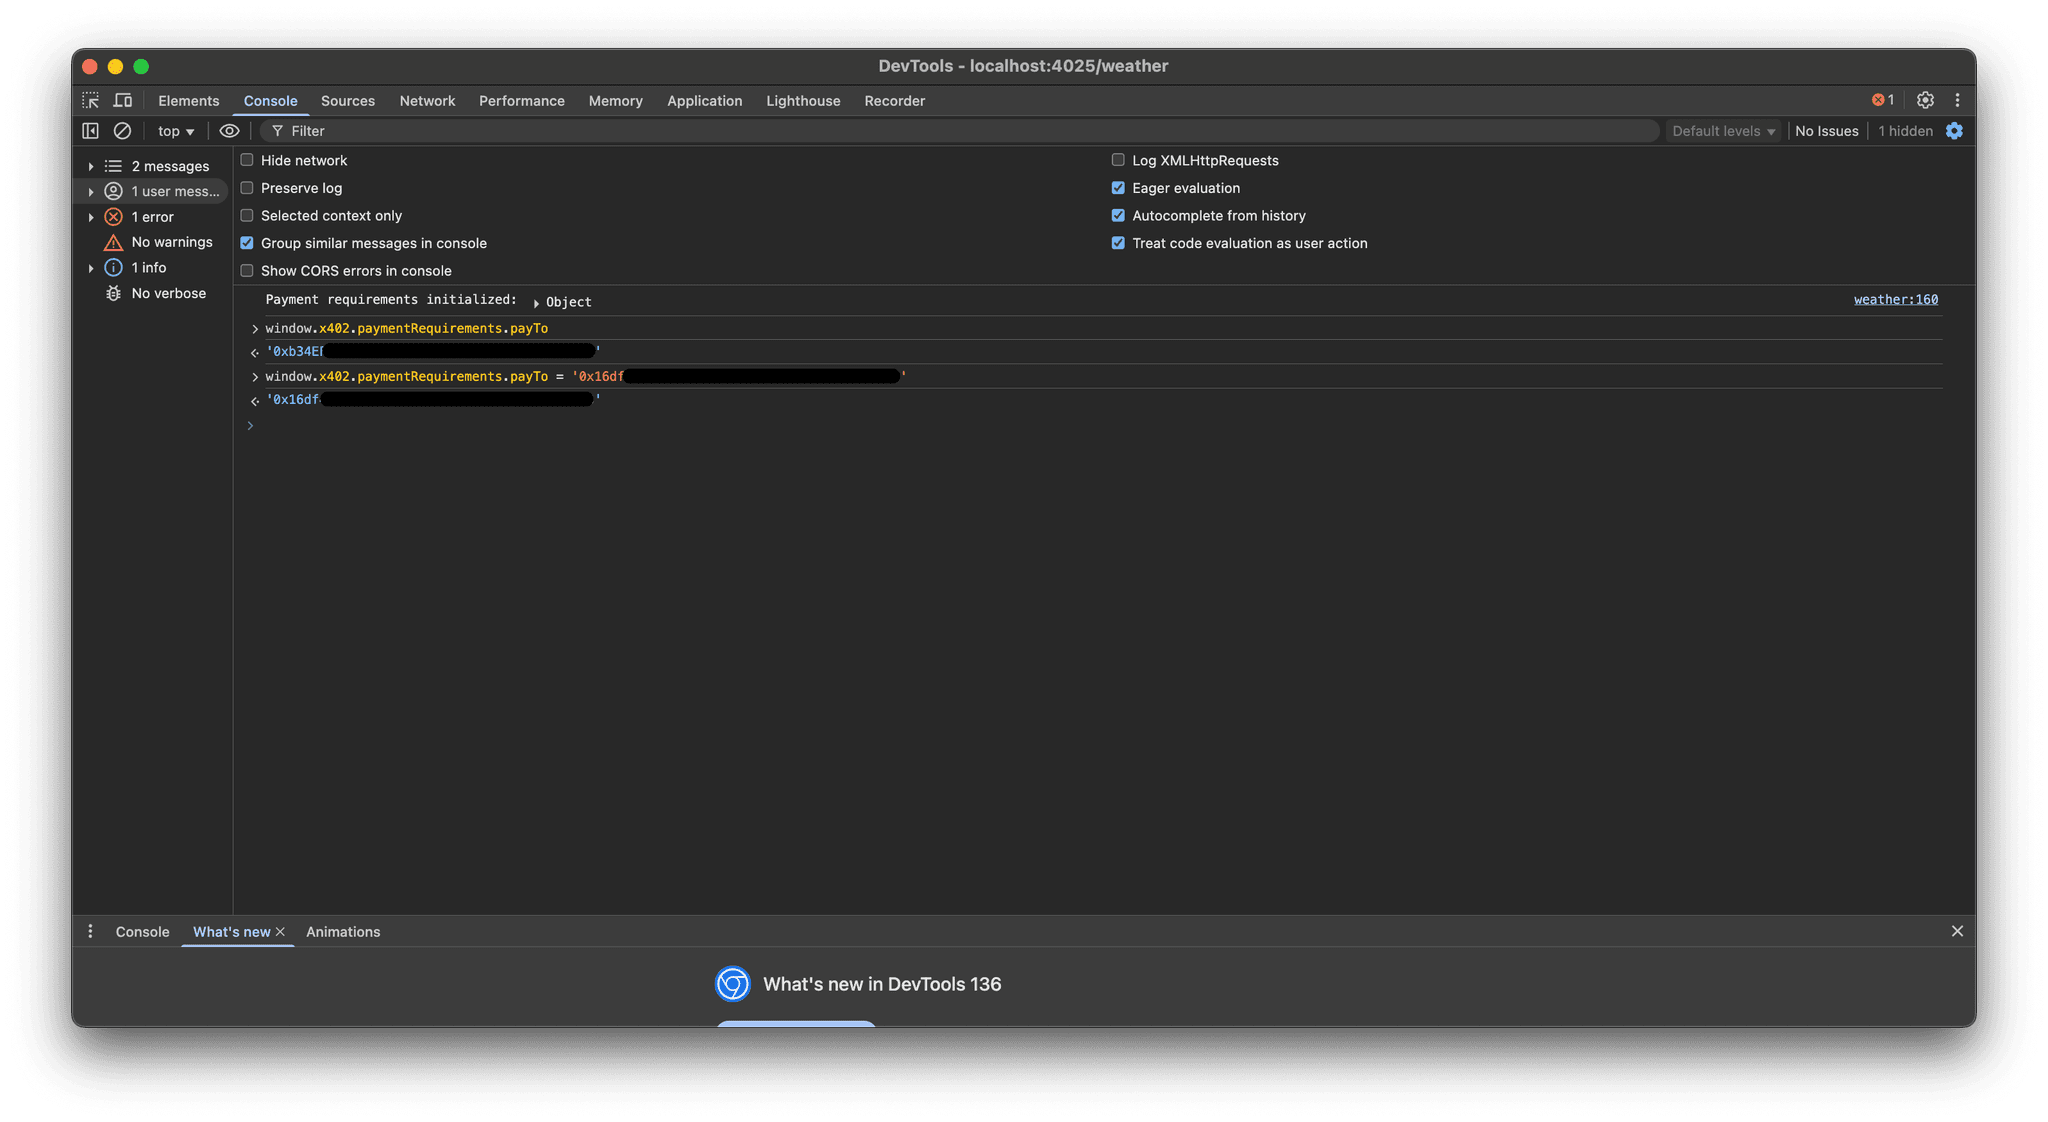Focus the console Filter input field

[960, 131]
